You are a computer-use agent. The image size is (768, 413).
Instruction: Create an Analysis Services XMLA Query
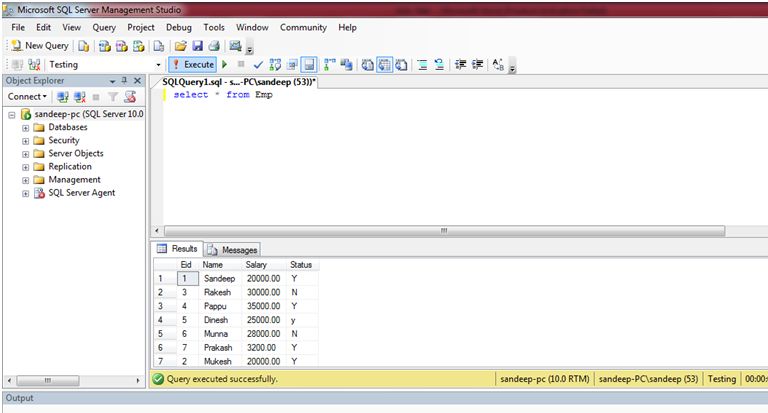(x=139, y=46)
